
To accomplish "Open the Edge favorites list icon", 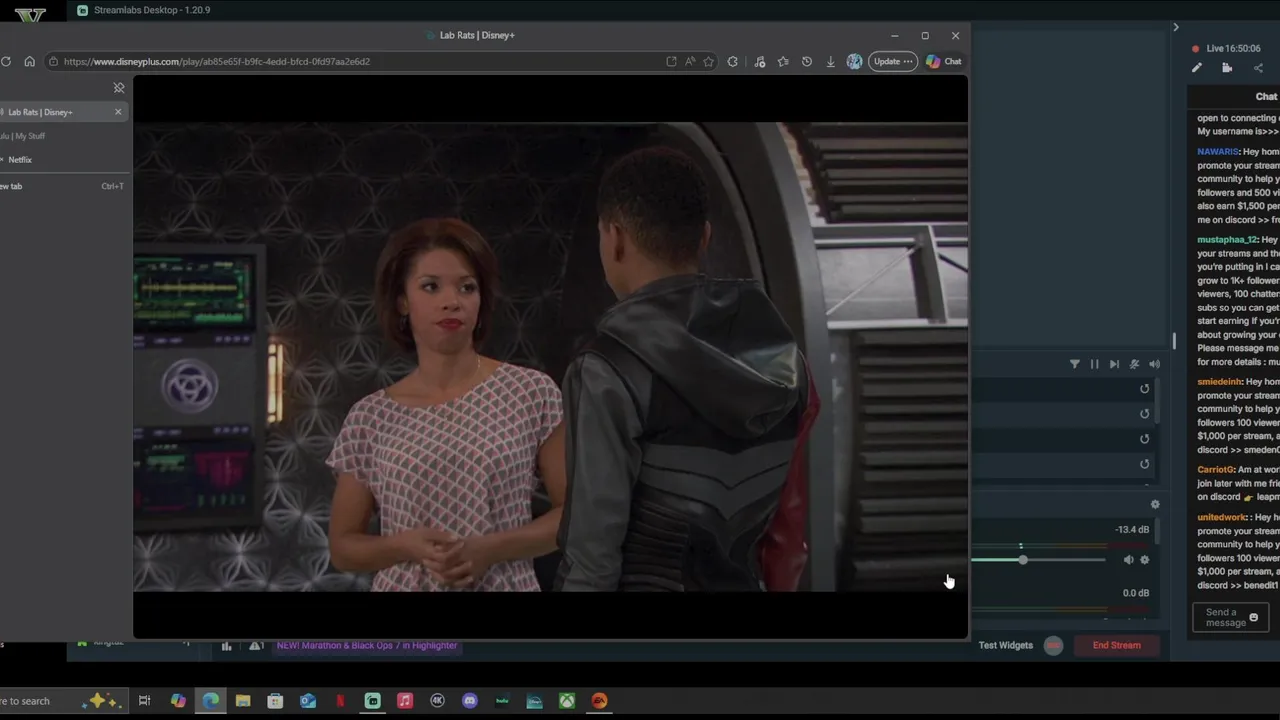I will tap(783, 62).
